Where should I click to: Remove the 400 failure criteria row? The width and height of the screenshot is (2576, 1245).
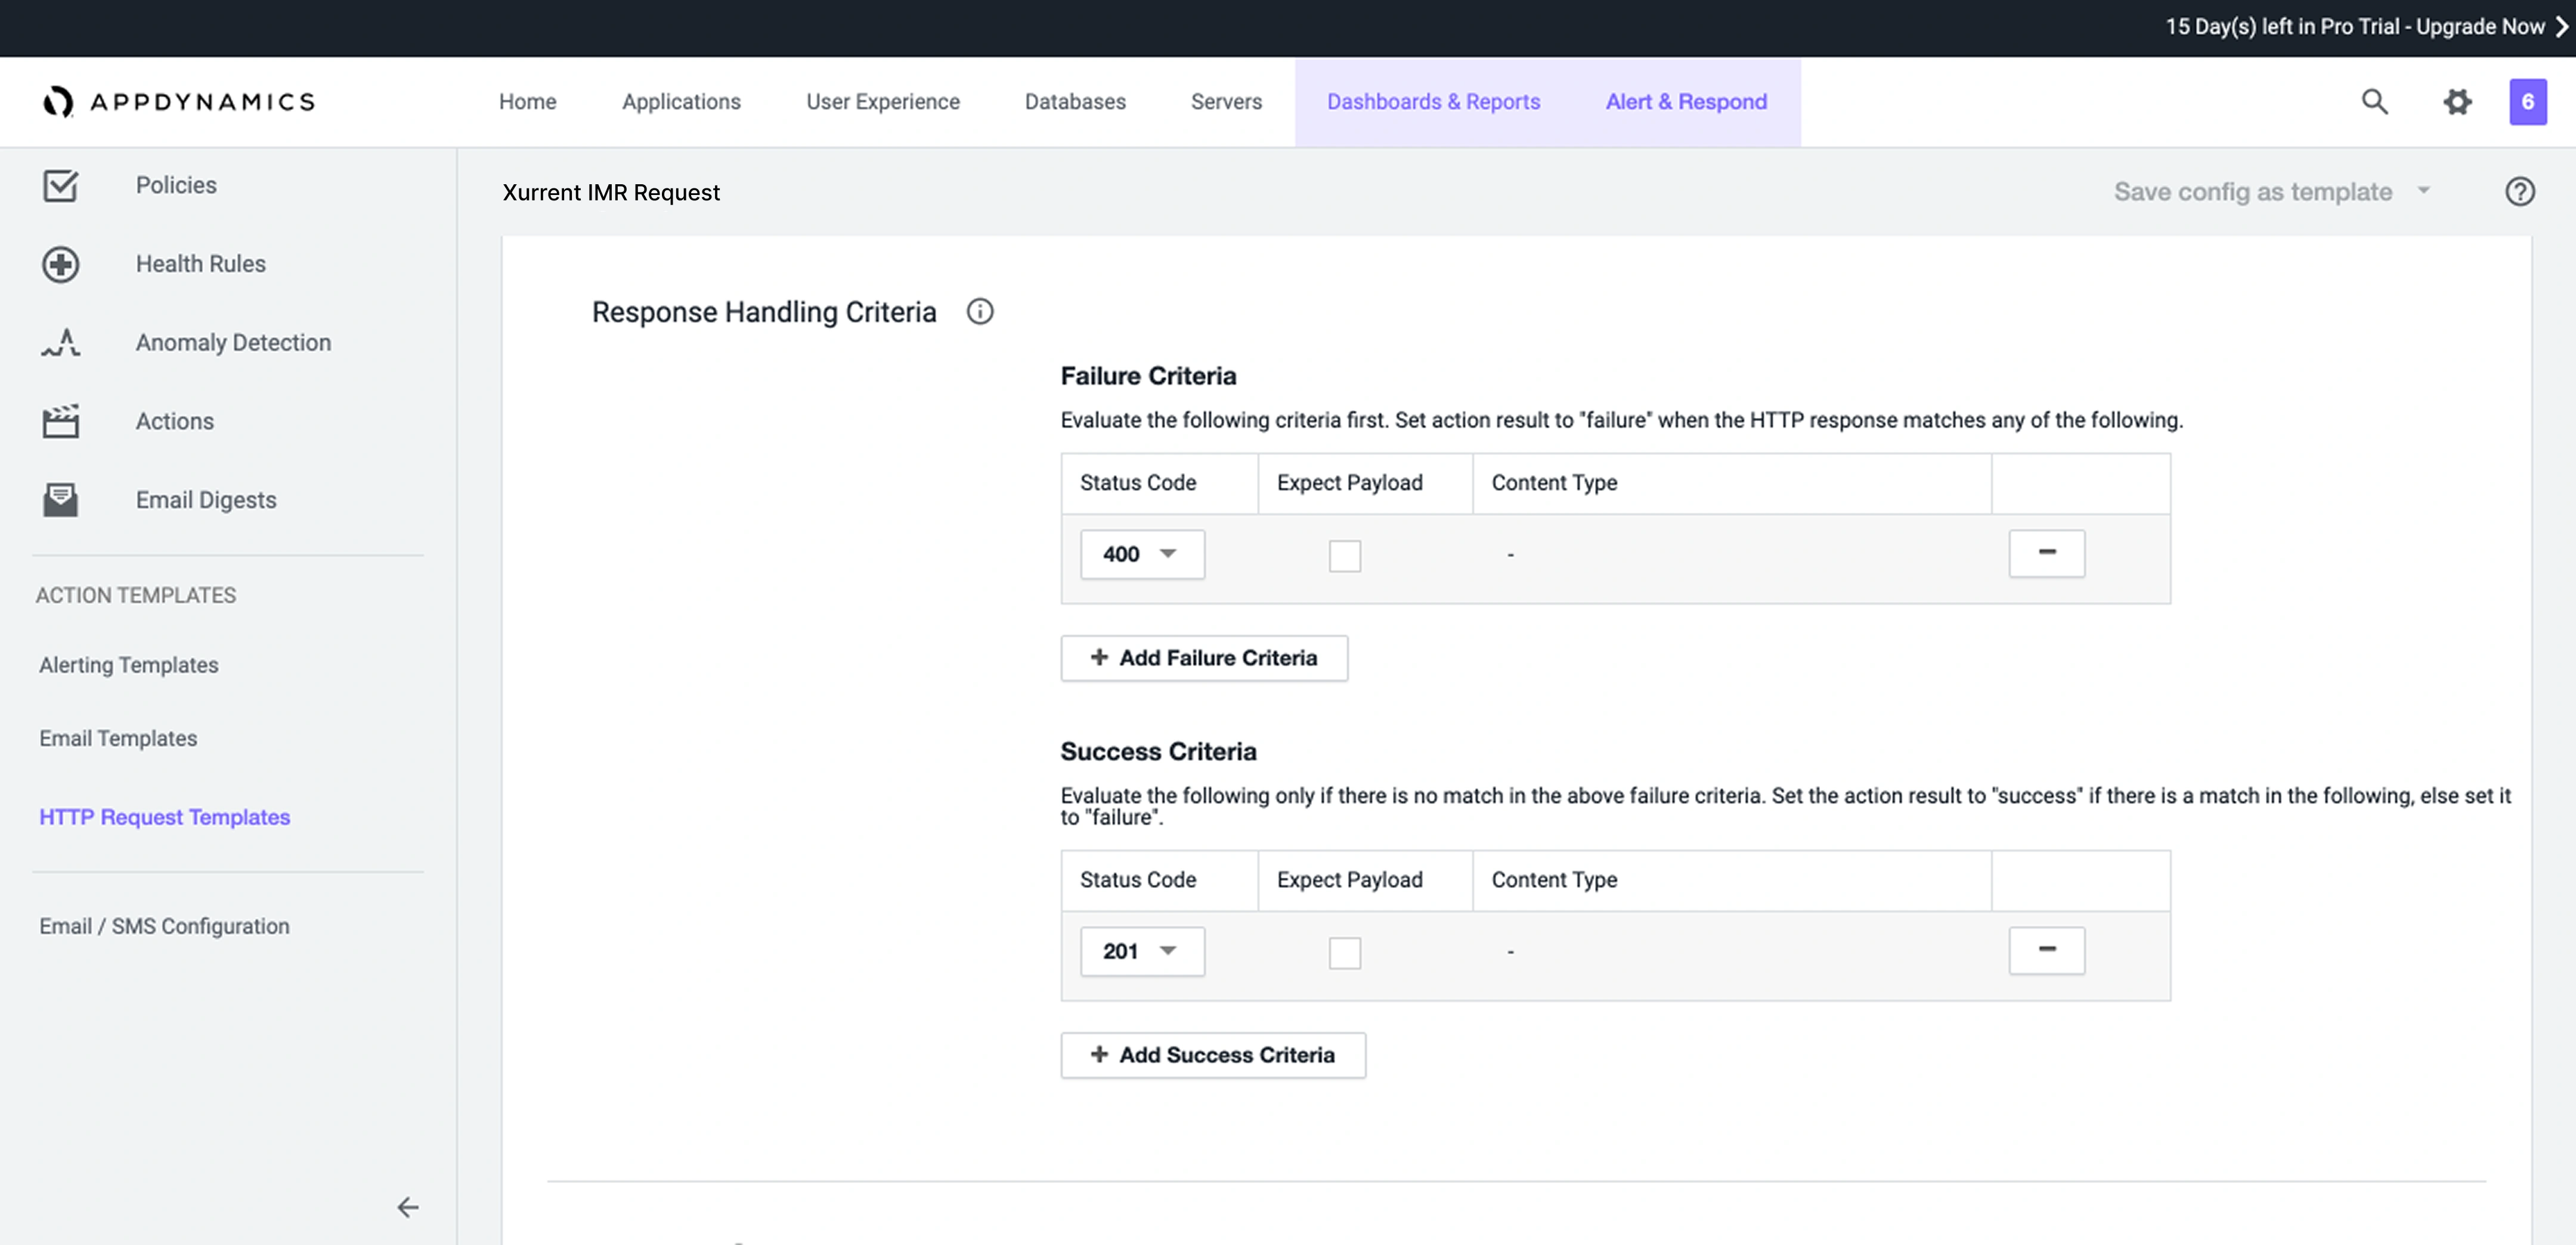2046,553
